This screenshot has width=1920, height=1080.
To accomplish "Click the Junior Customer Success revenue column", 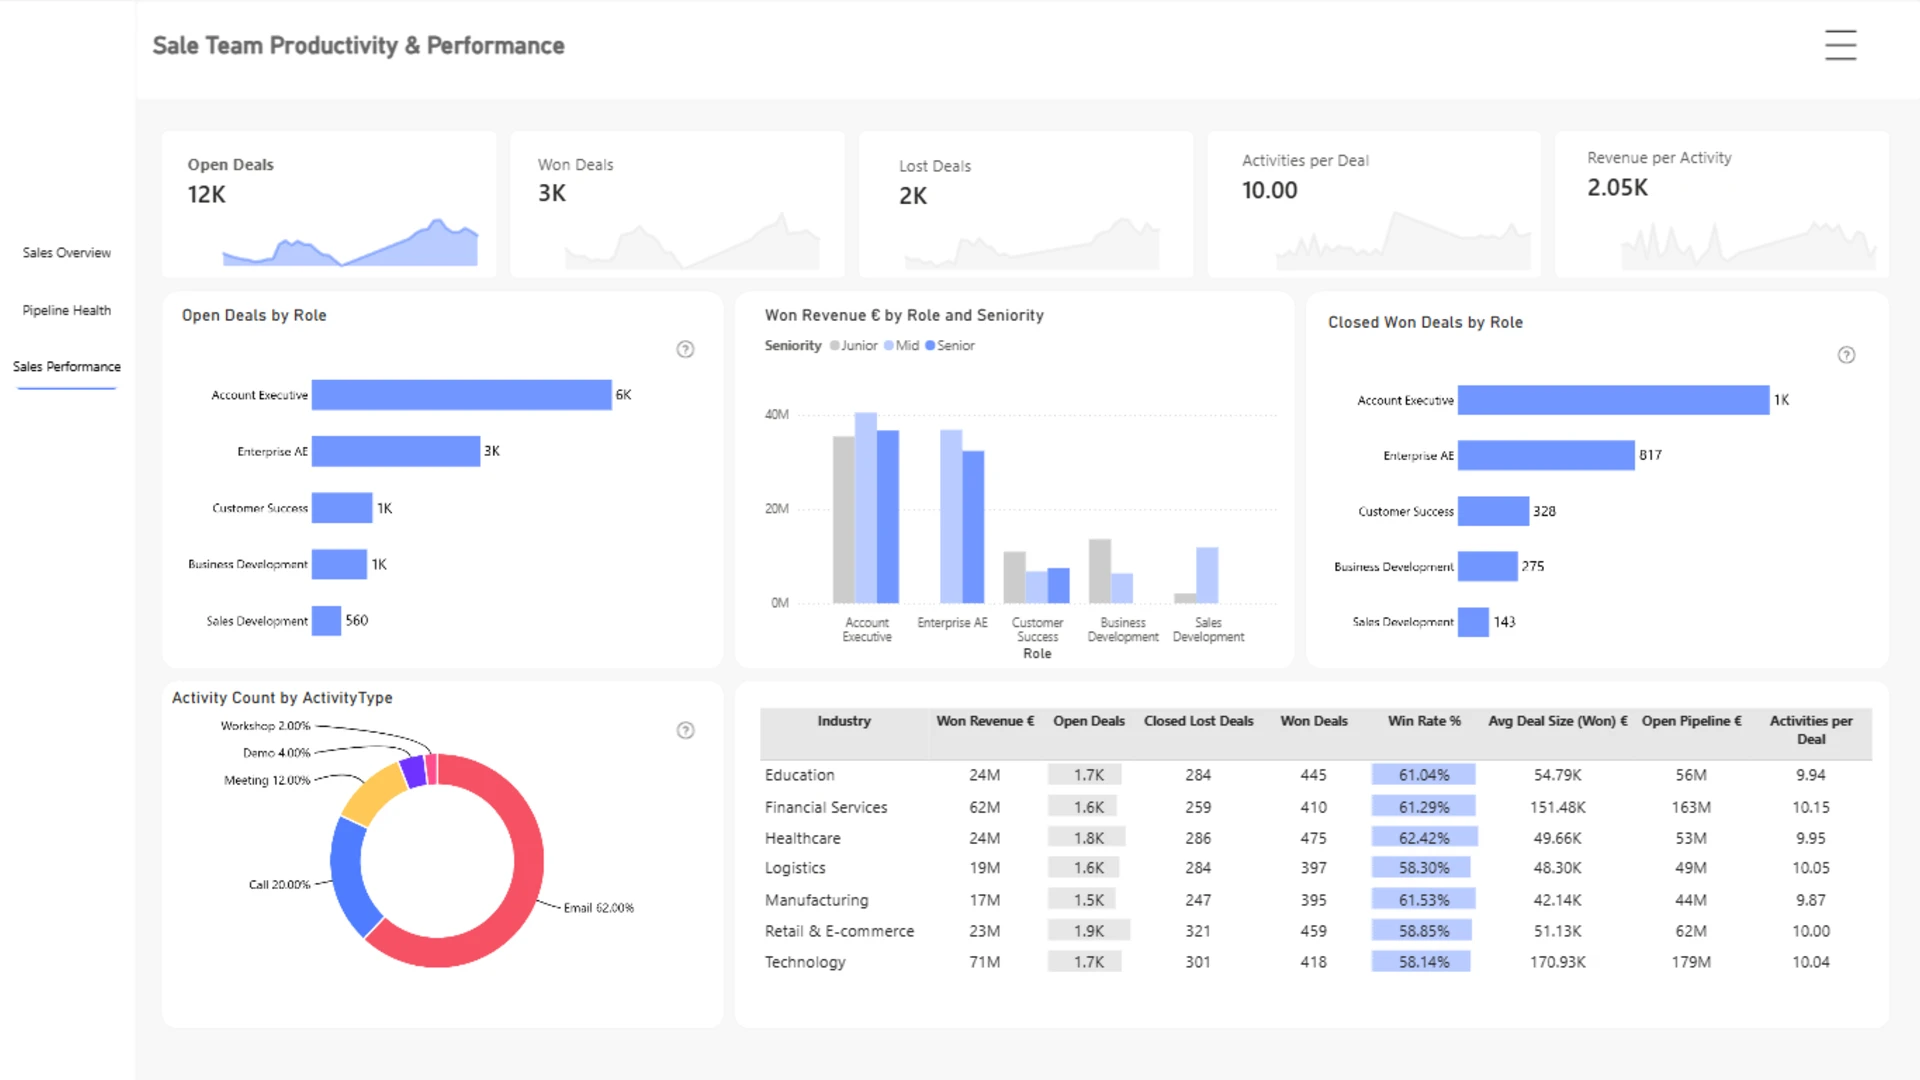I will point(1015,577).
